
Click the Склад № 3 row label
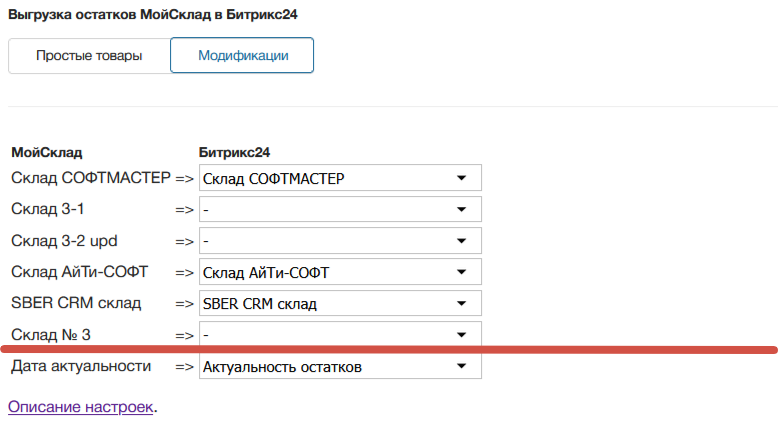click(57, 334)
